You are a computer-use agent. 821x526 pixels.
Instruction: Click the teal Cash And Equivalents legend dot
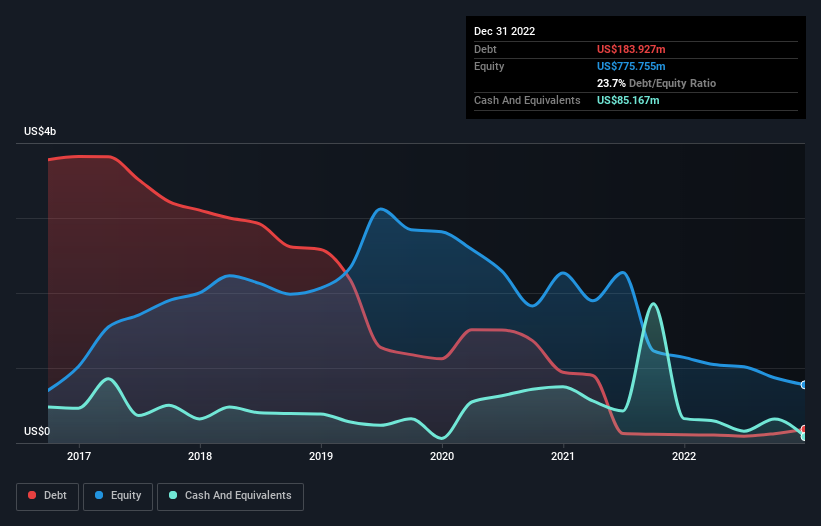coord(173,495)
